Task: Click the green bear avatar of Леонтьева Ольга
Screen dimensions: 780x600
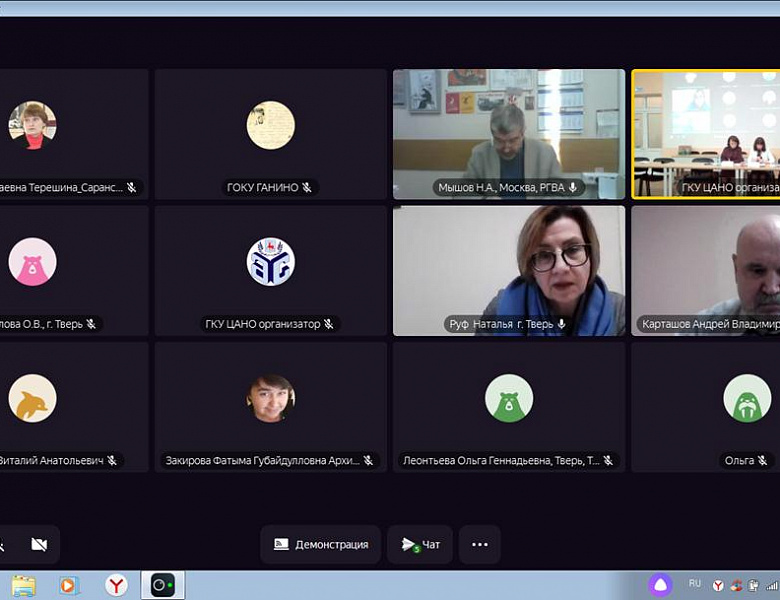Action: pyautogui.click(x=509, y=399)
